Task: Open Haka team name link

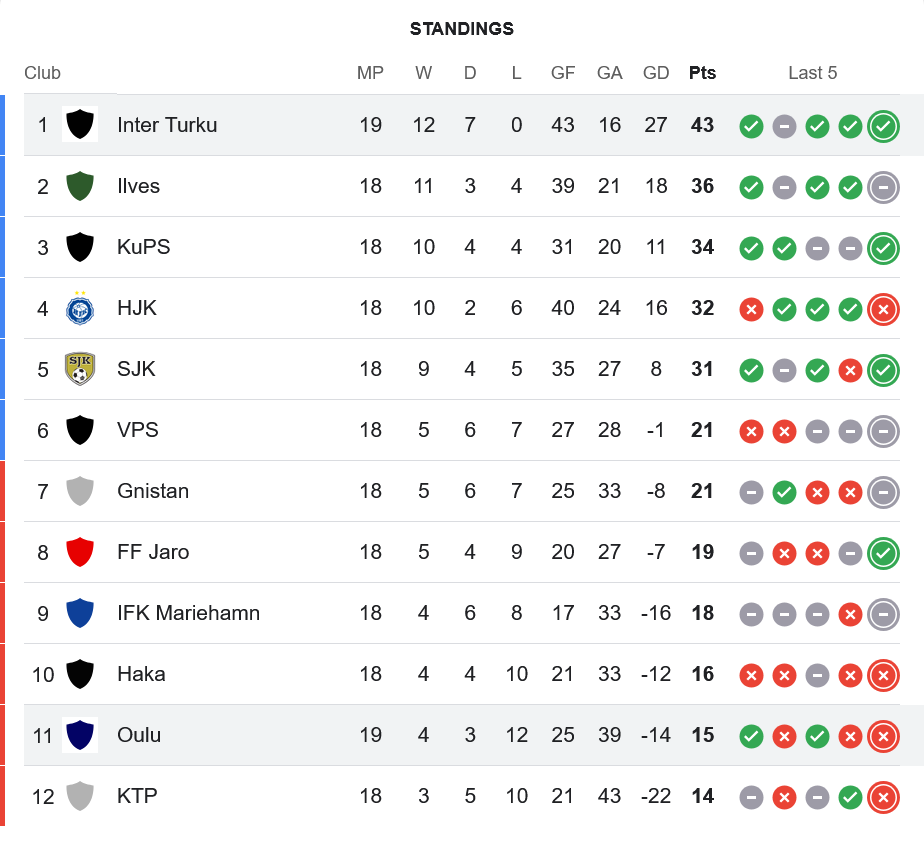Action: pos(141,674)
